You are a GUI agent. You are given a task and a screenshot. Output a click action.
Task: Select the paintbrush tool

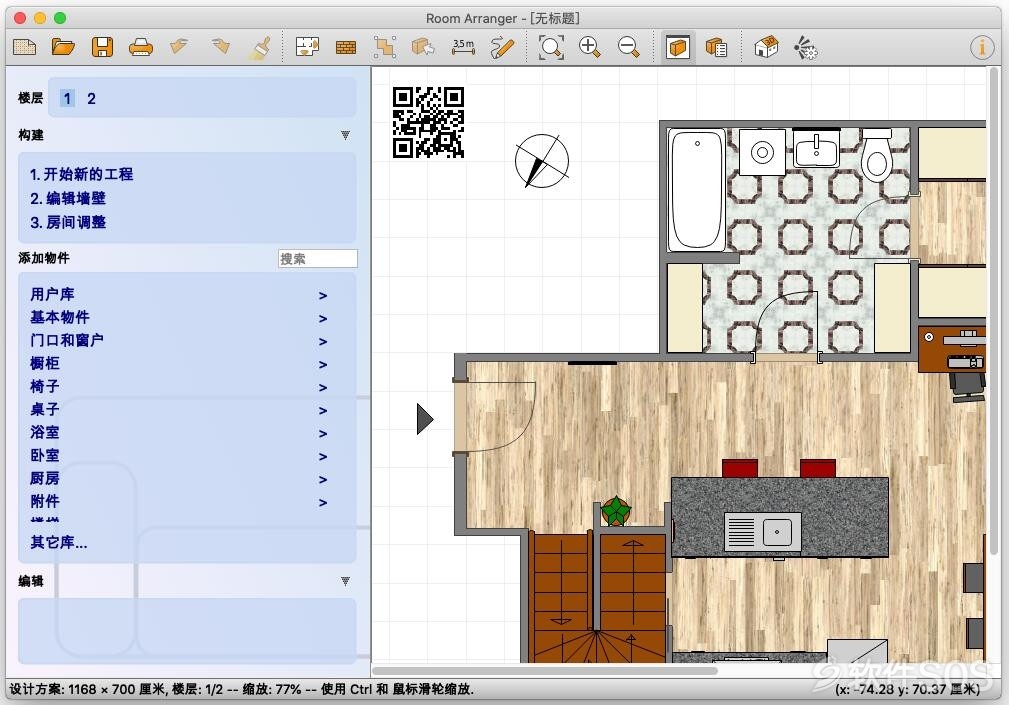click(x=260, y=47)
